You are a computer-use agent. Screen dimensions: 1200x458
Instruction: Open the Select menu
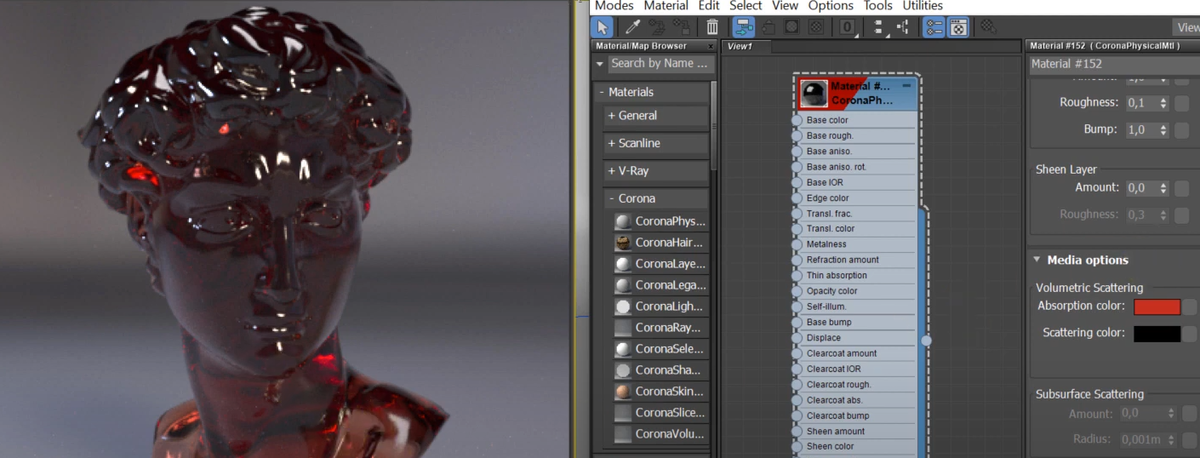[x=746, y=6]
